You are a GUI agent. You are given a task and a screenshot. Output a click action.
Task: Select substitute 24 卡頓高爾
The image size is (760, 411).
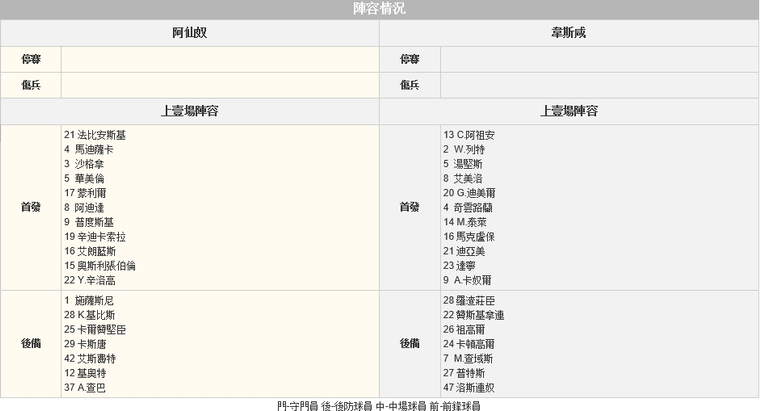tap(469, 345)
